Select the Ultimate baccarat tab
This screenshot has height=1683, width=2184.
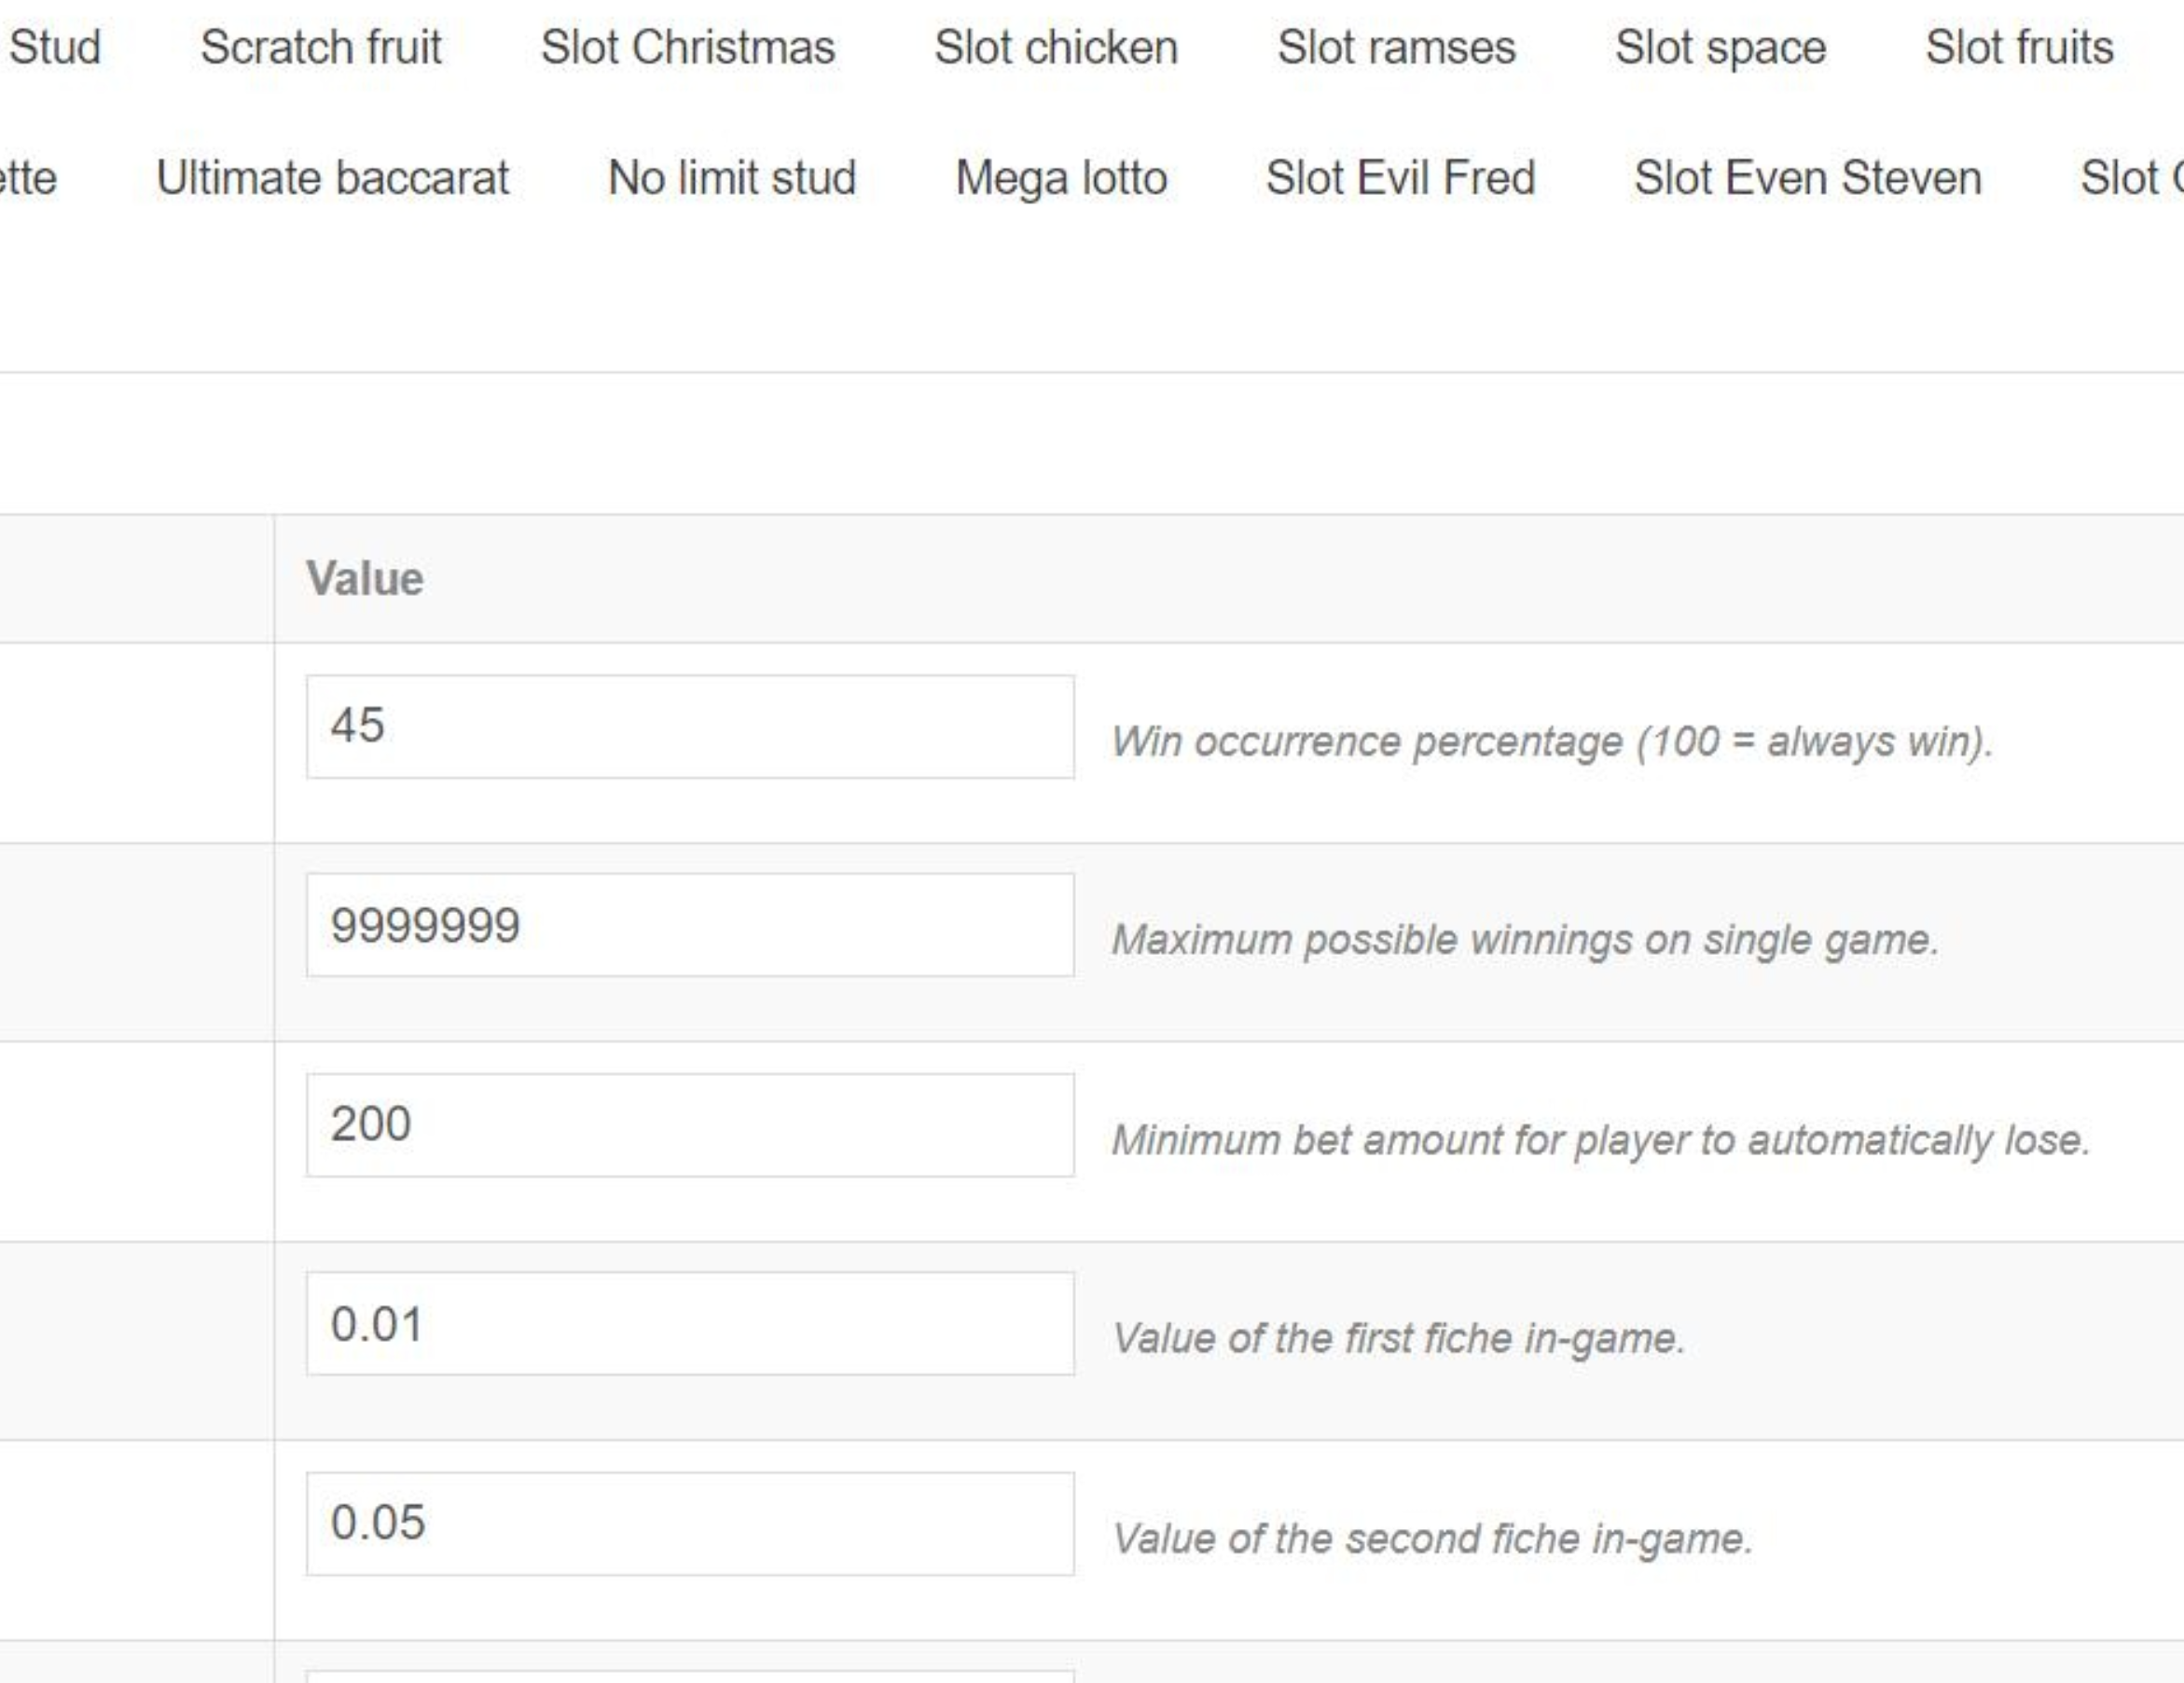point(332,178)
